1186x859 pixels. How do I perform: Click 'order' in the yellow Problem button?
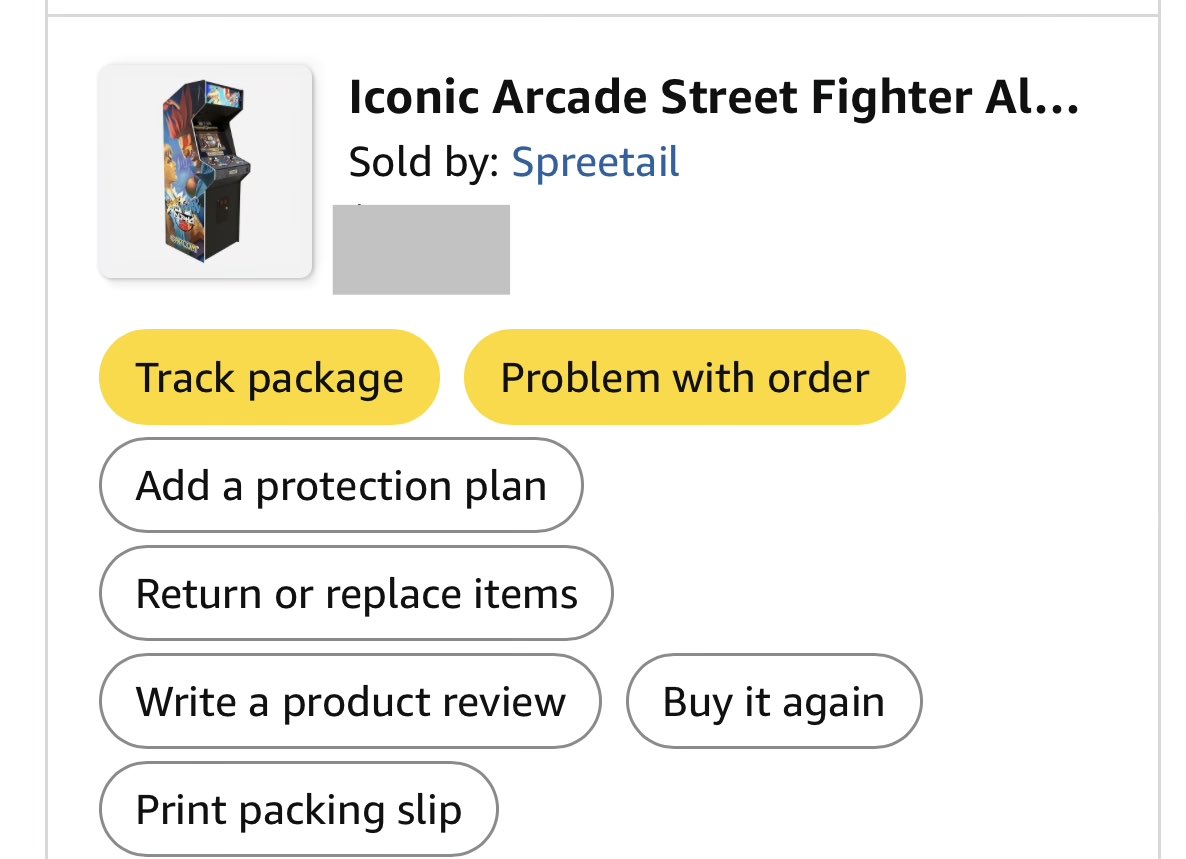818,377
